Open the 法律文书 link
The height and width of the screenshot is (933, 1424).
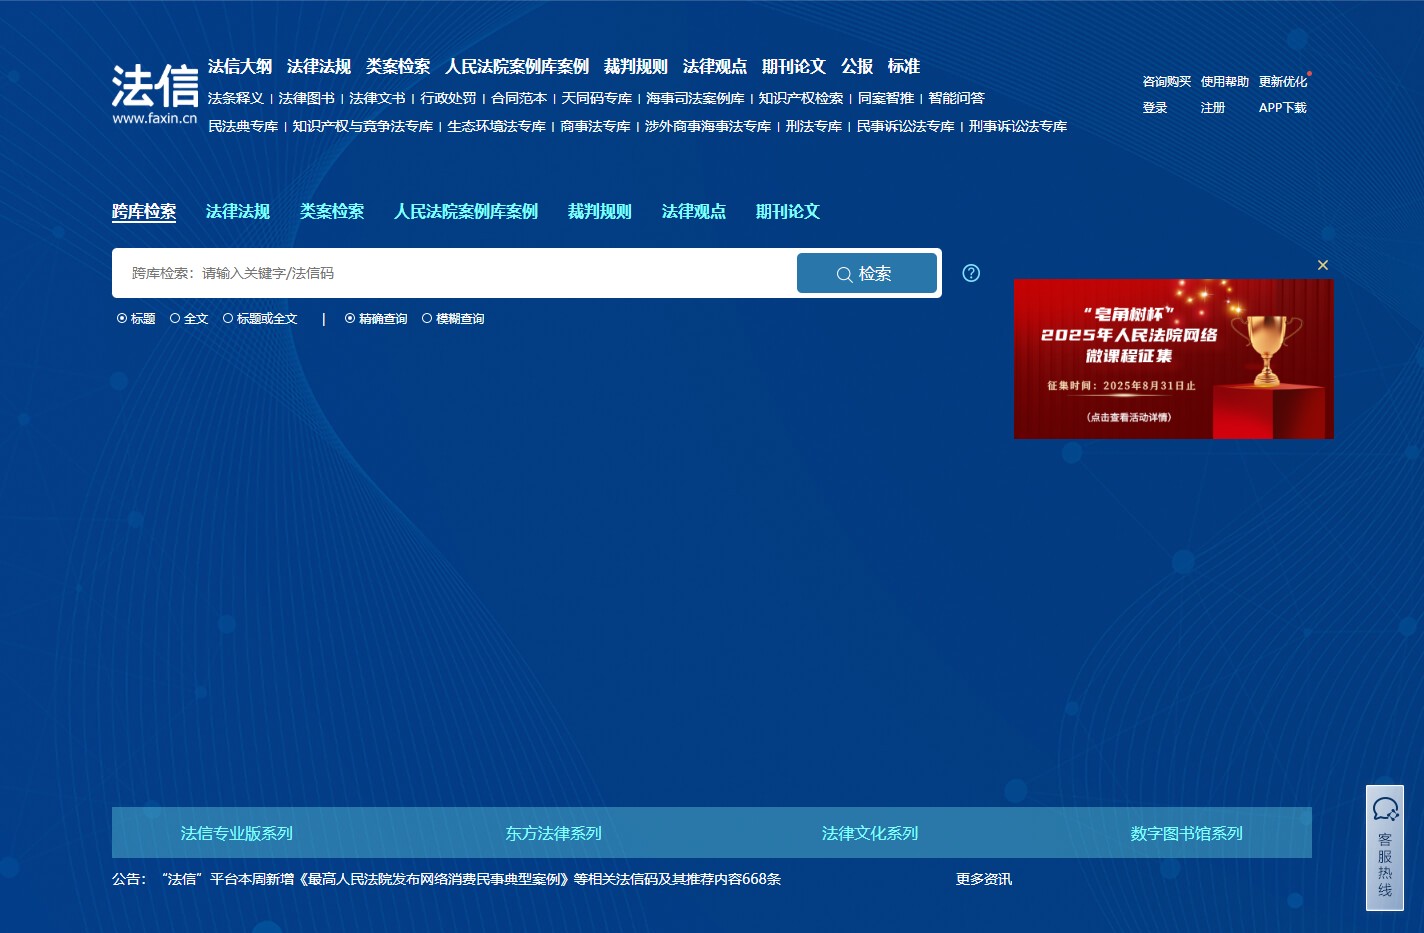[377, 98]
